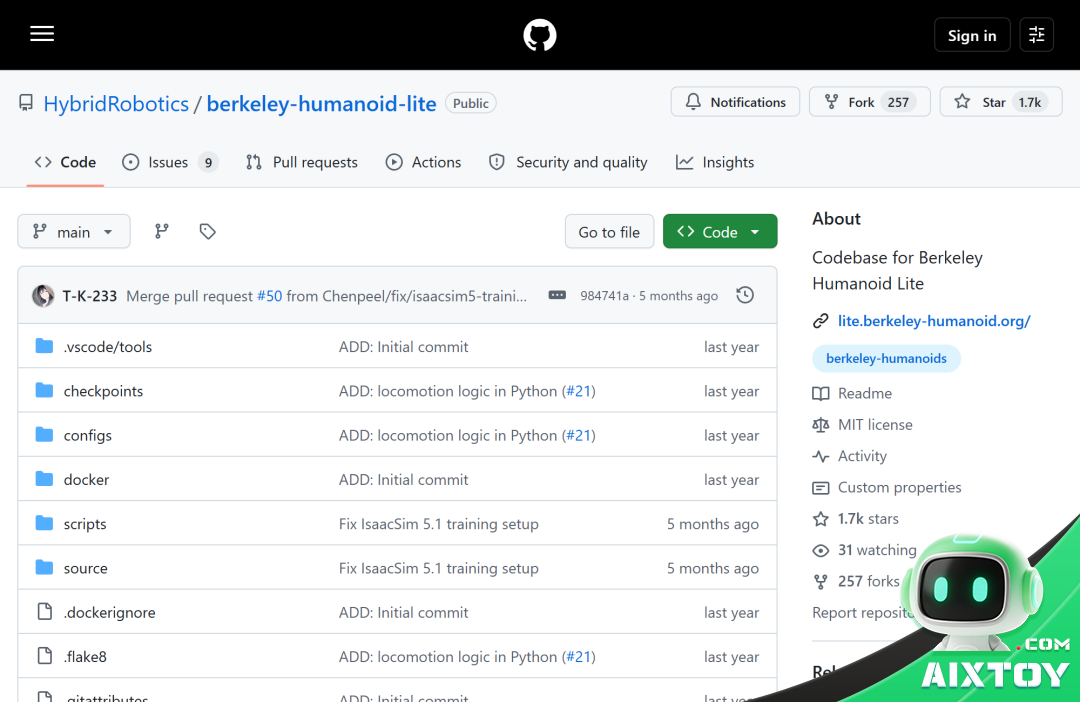Open the .dockerignore file
Viewport: 1080px width, 702px height.
(x=109, y=612)
